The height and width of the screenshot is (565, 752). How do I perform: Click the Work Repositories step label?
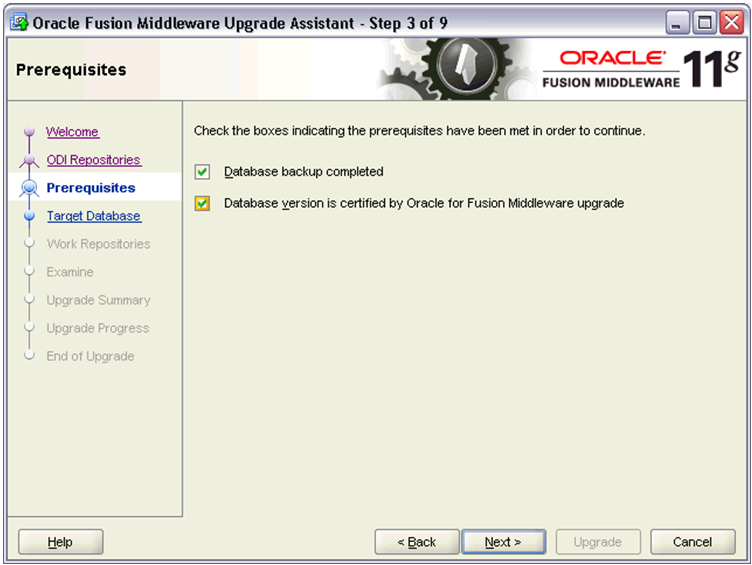(x=98, y=244)
